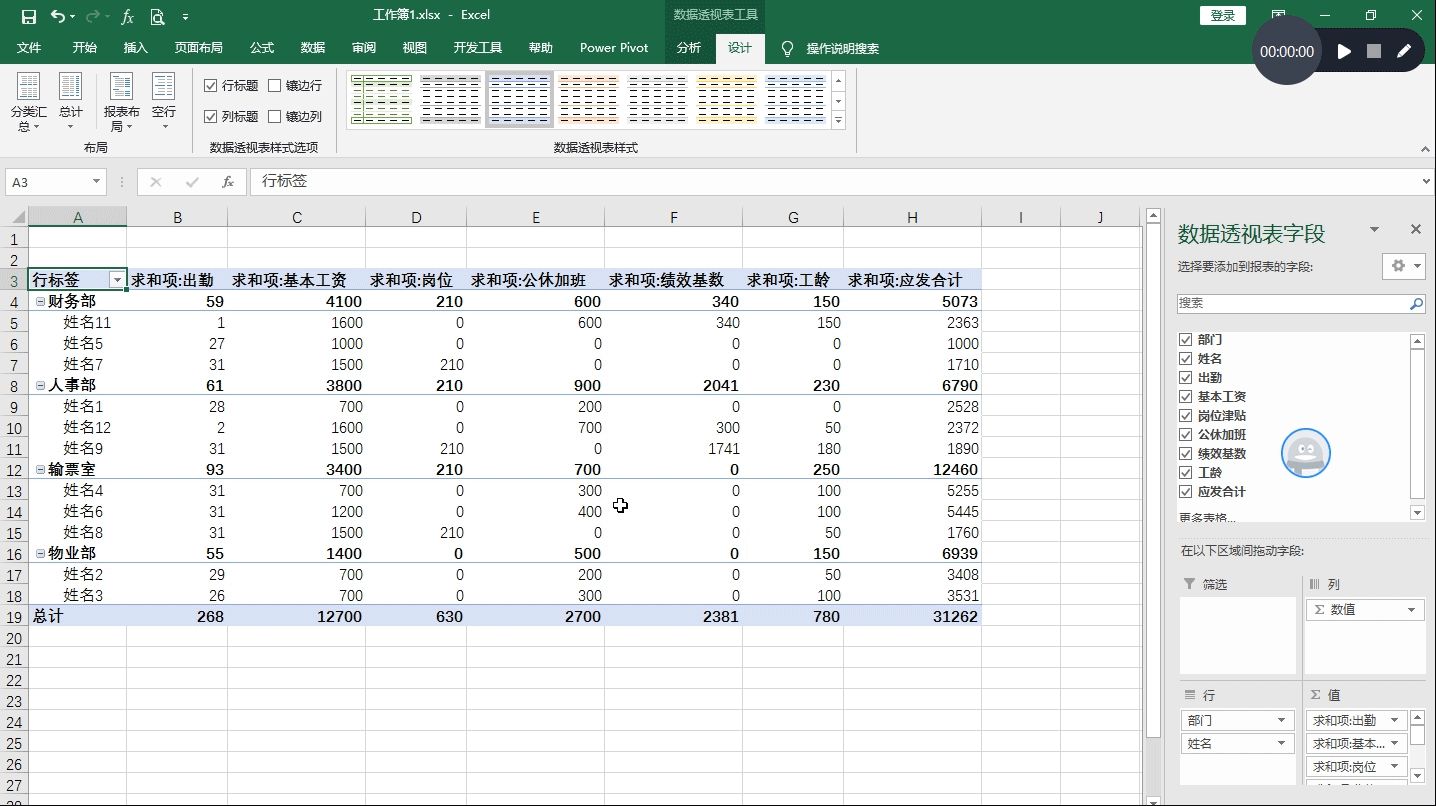Open the 部门 field dropdown in rows area

(1281, 720)
